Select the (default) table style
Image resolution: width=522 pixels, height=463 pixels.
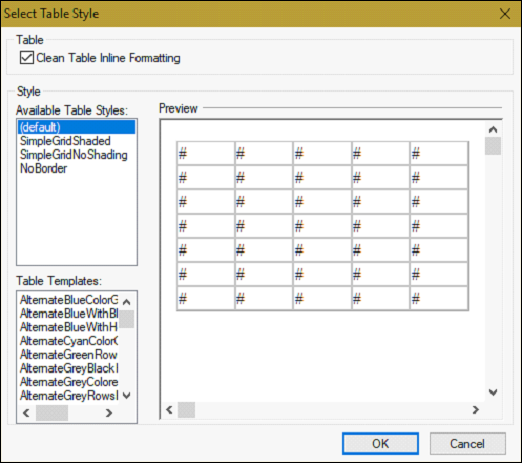(77, 127)
